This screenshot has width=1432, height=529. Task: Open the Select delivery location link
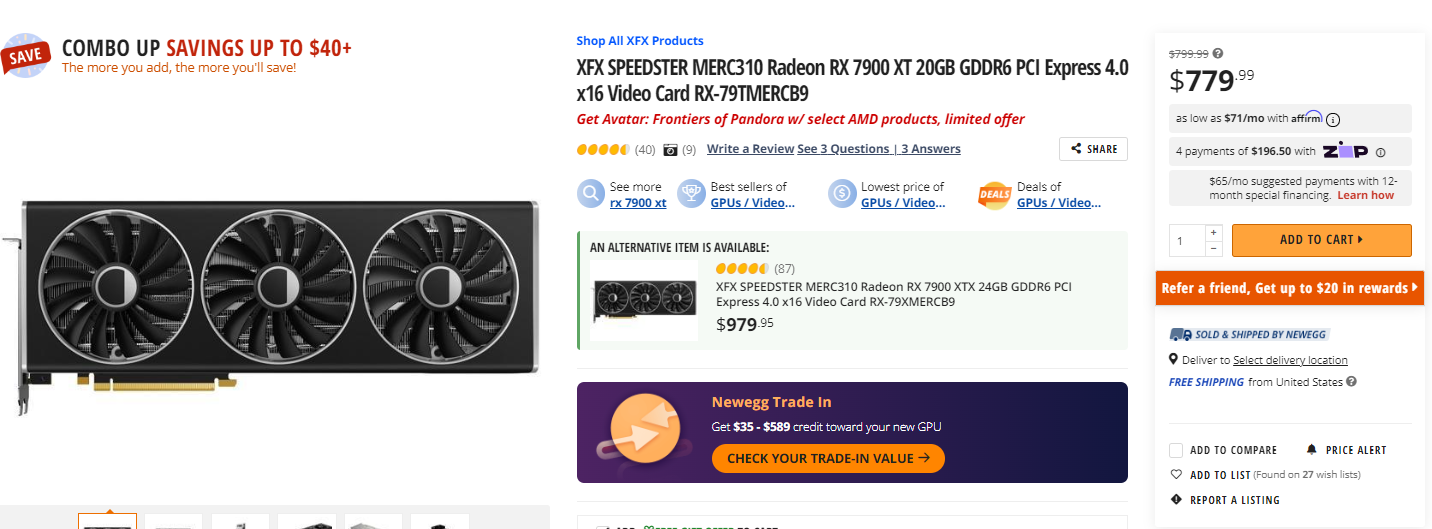(x=1290, y=360)
